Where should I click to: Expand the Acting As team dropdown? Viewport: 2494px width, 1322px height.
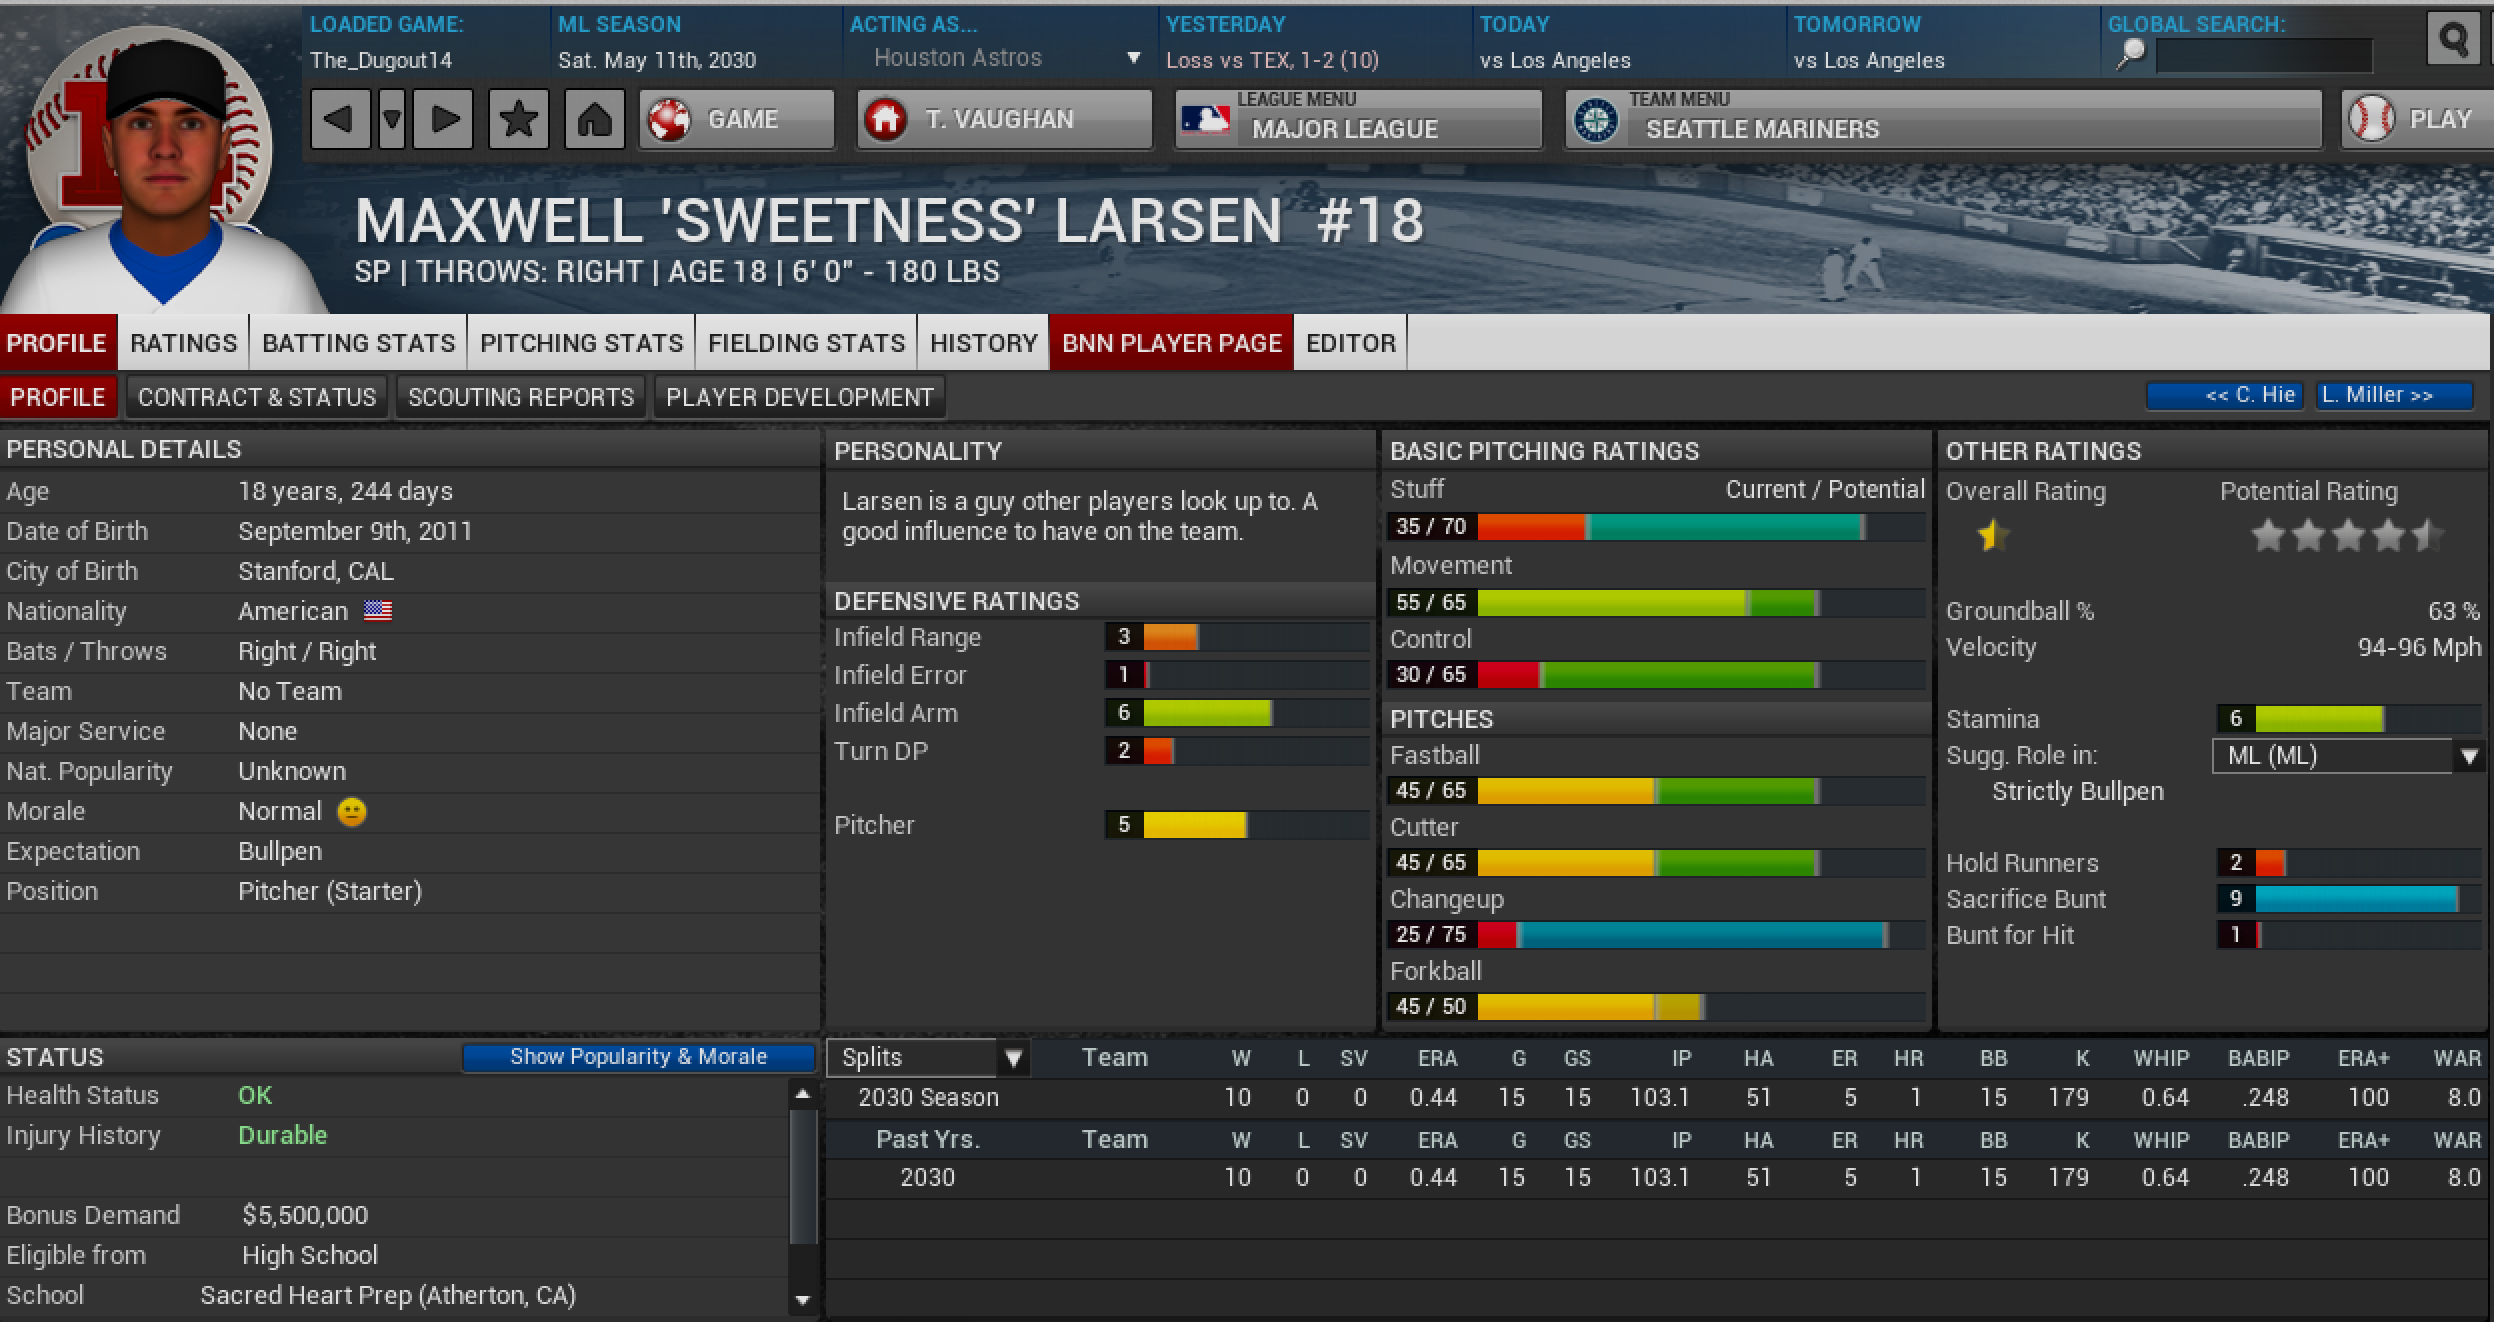coord(1133,58)
